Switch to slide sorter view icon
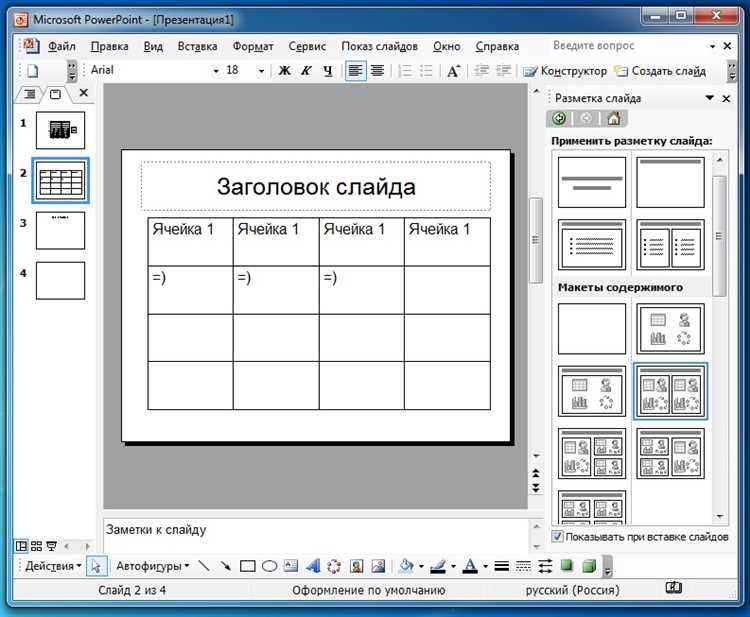 (x=36, y=546)
